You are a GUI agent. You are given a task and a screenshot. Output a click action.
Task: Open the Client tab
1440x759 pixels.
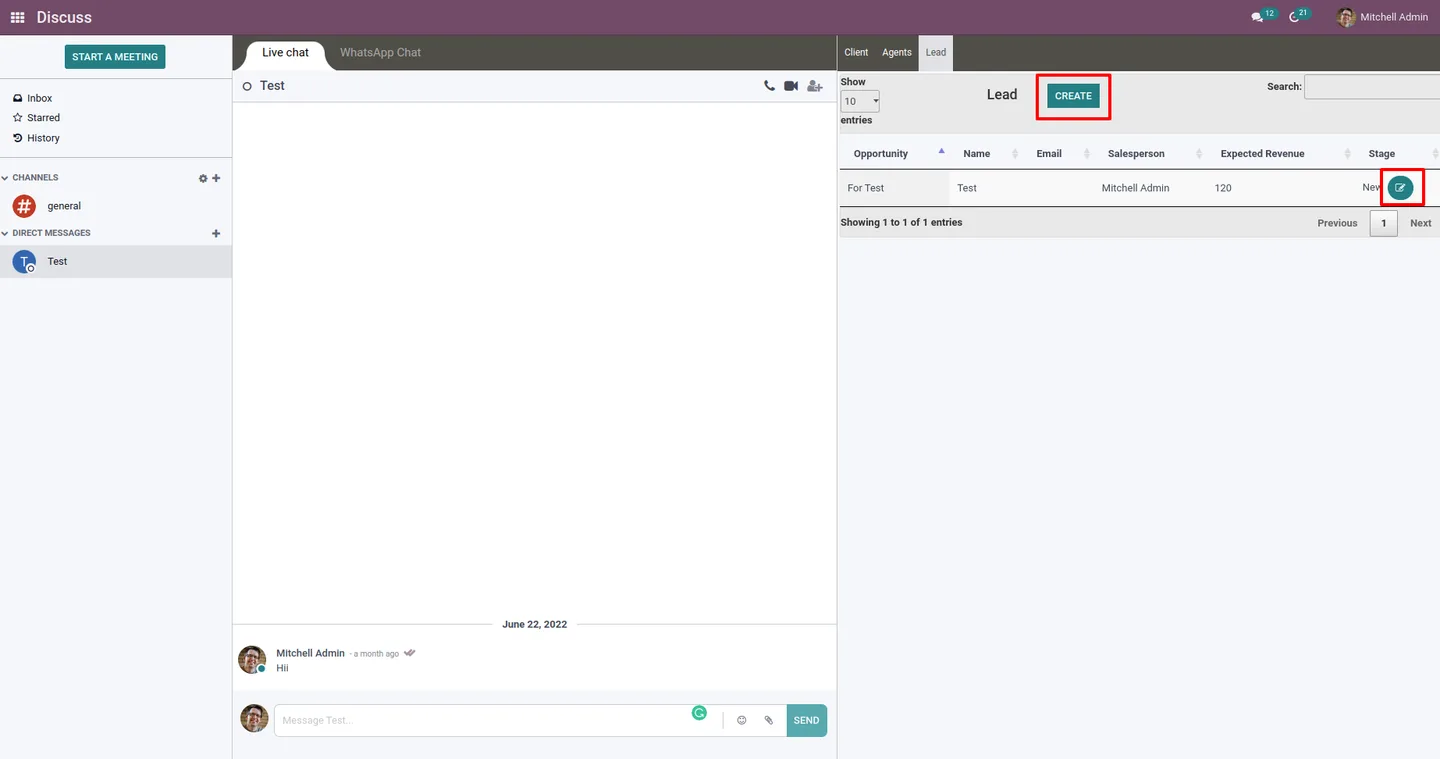[856, 52]
